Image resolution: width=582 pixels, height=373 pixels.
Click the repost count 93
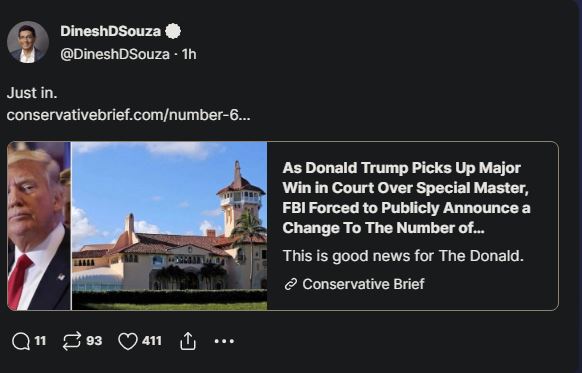coord(94,341)
